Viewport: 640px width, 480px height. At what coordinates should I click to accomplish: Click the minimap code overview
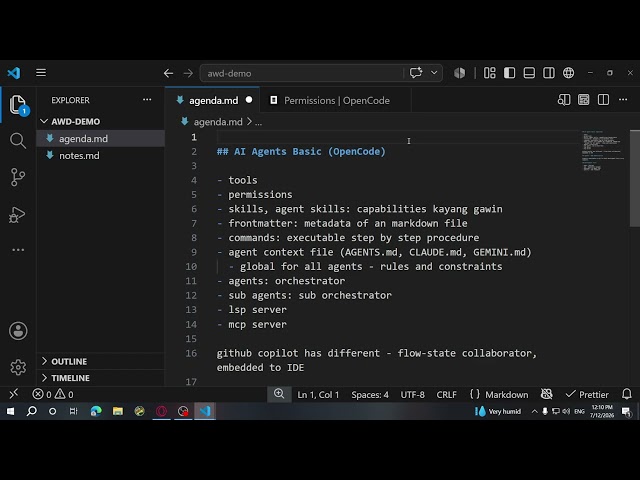tap(602, 151)
